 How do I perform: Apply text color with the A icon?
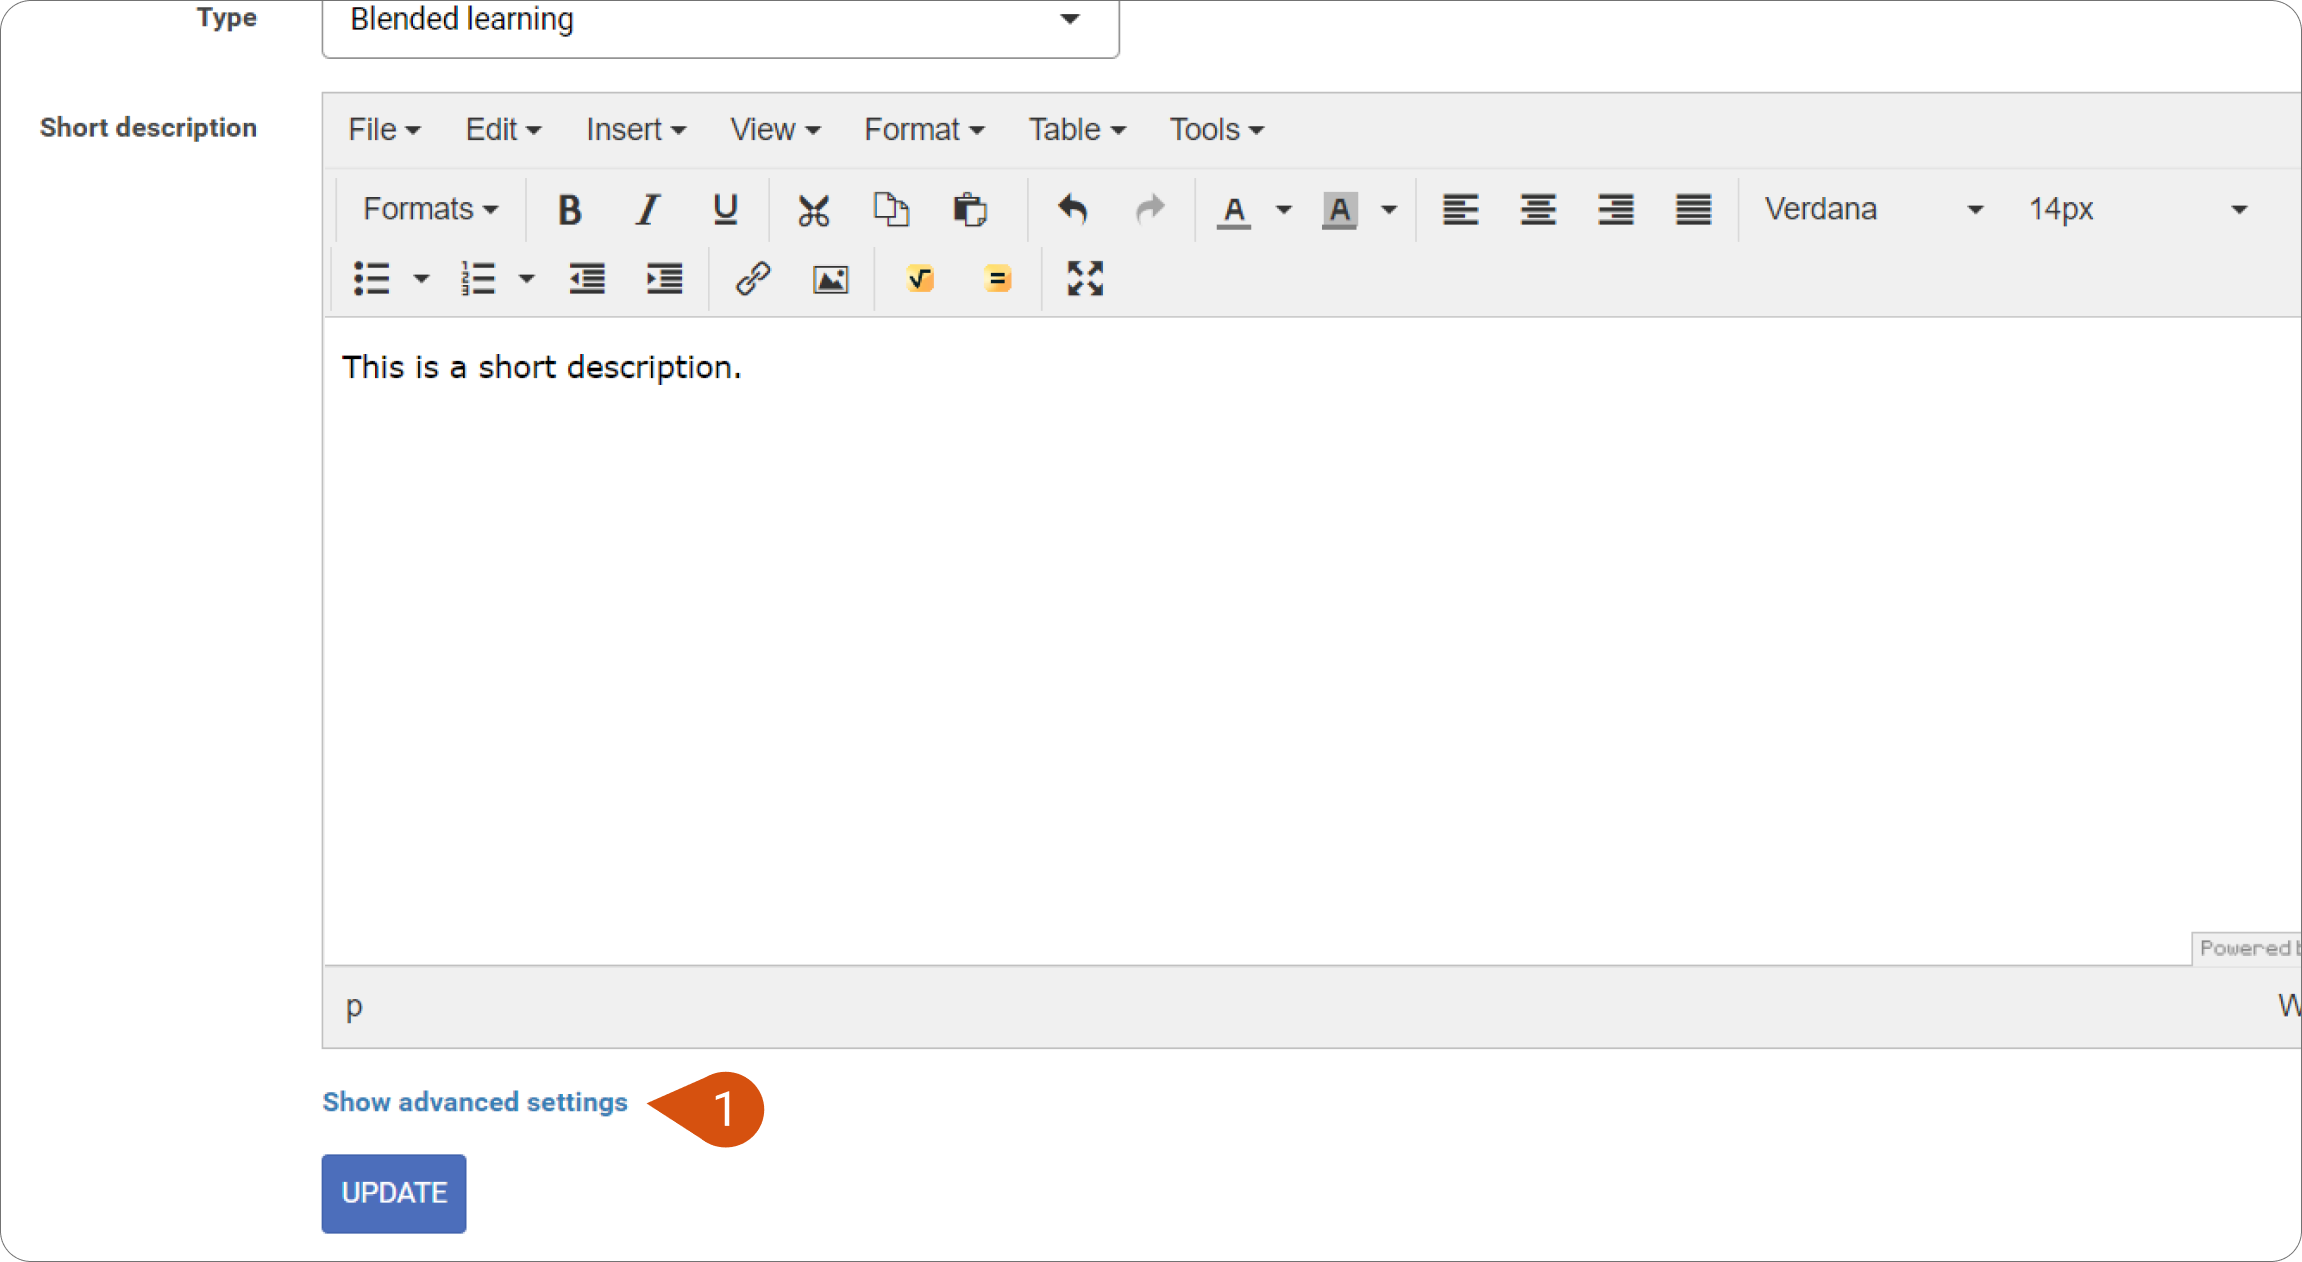coord(1234,210)
